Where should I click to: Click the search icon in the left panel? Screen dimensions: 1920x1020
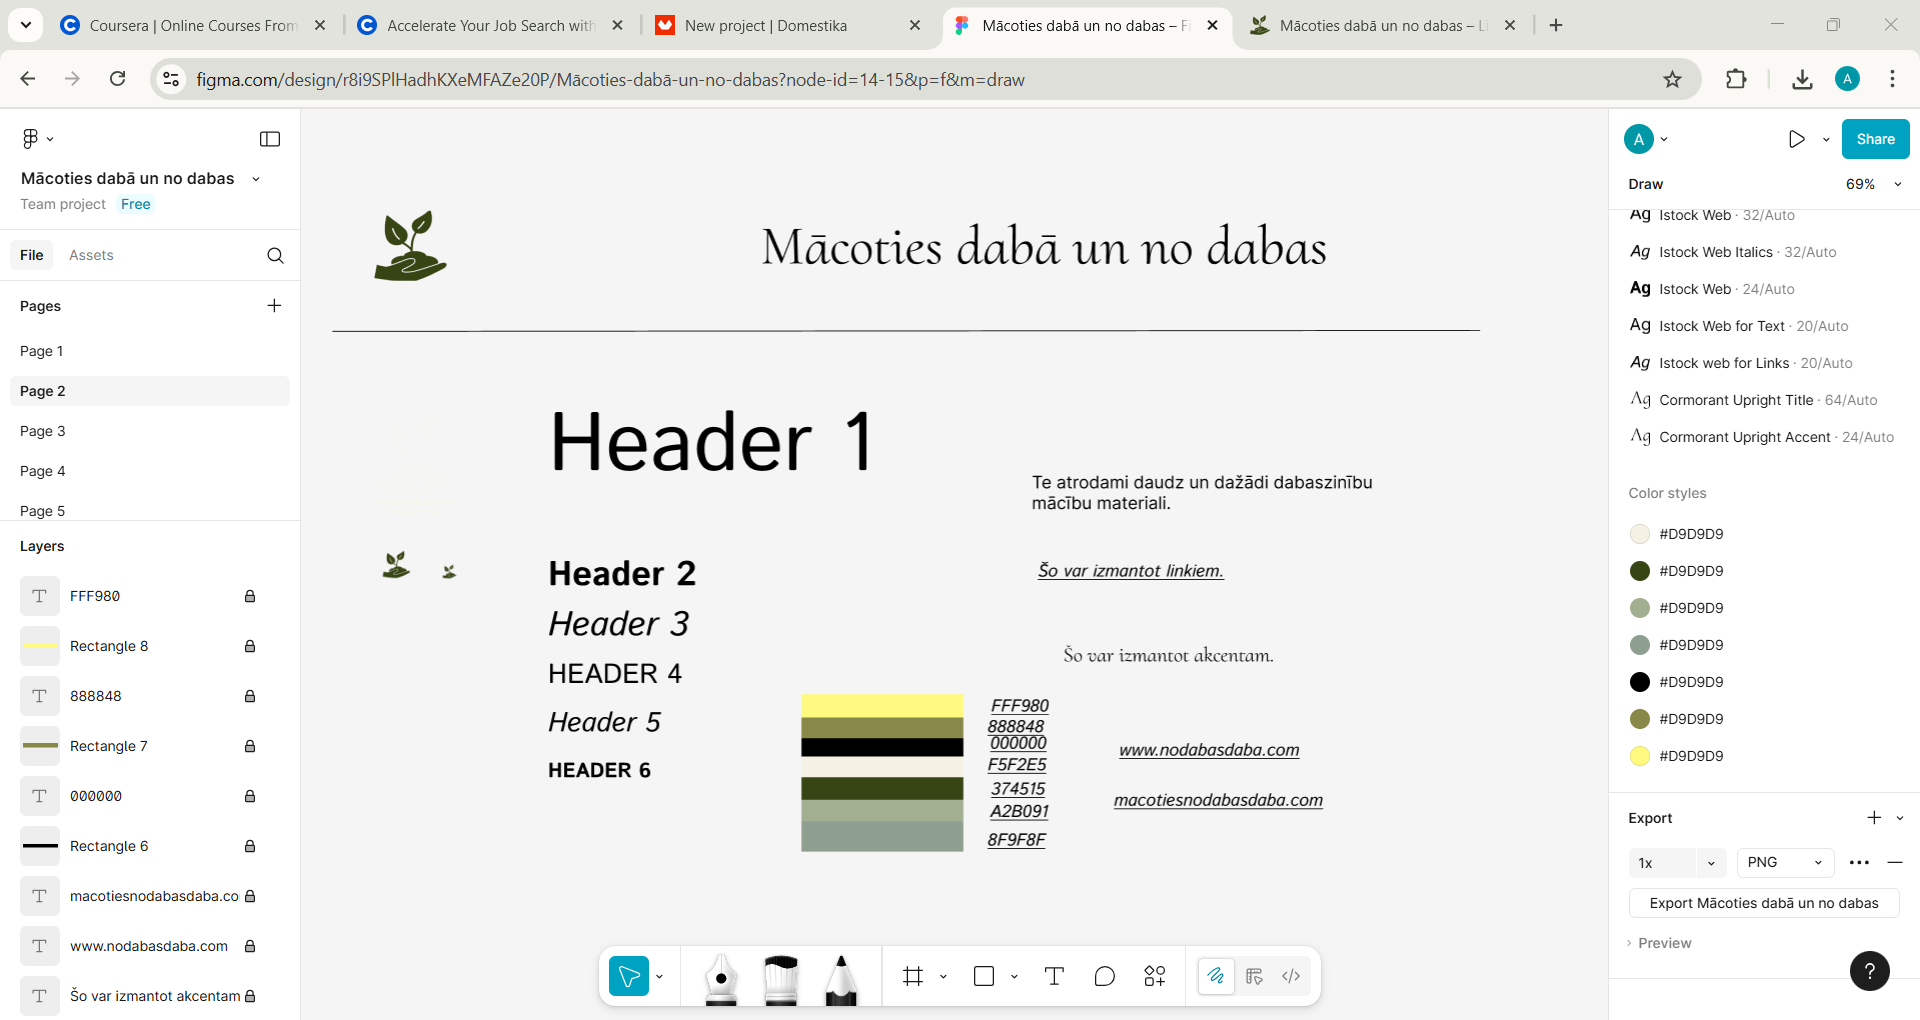275,256
